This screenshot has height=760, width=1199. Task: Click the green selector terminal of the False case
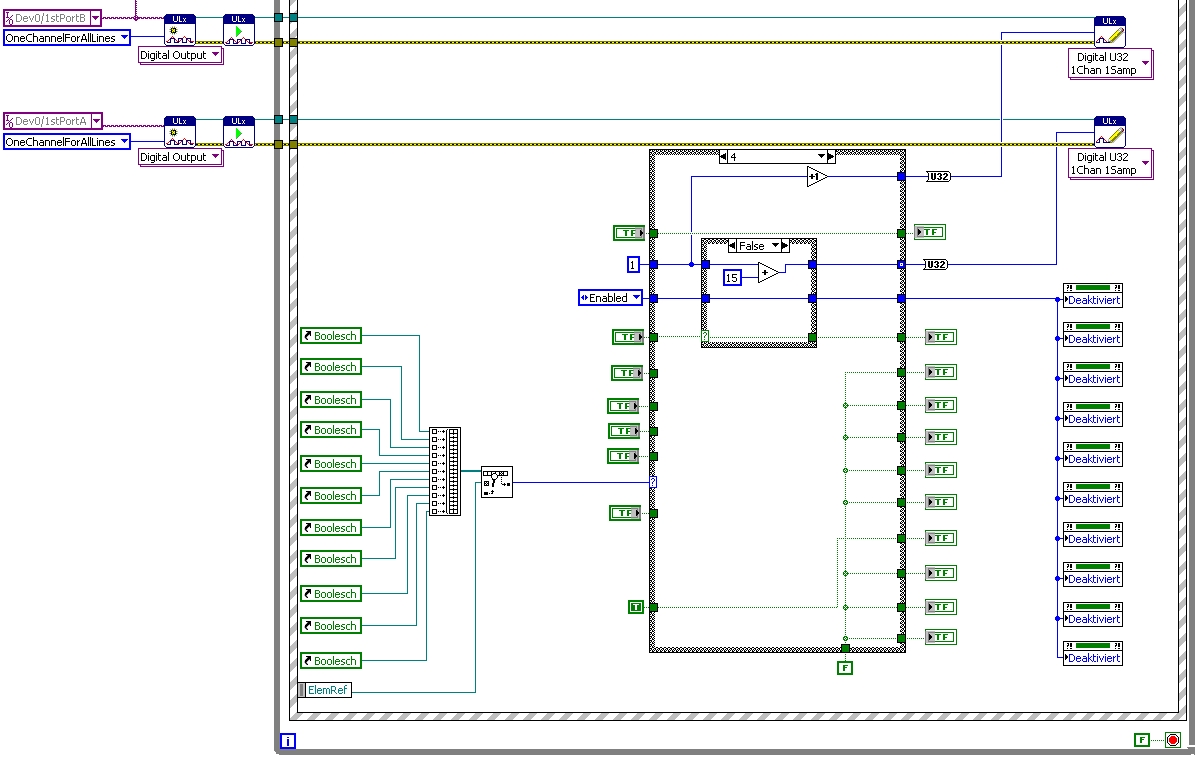pos(705,336)
